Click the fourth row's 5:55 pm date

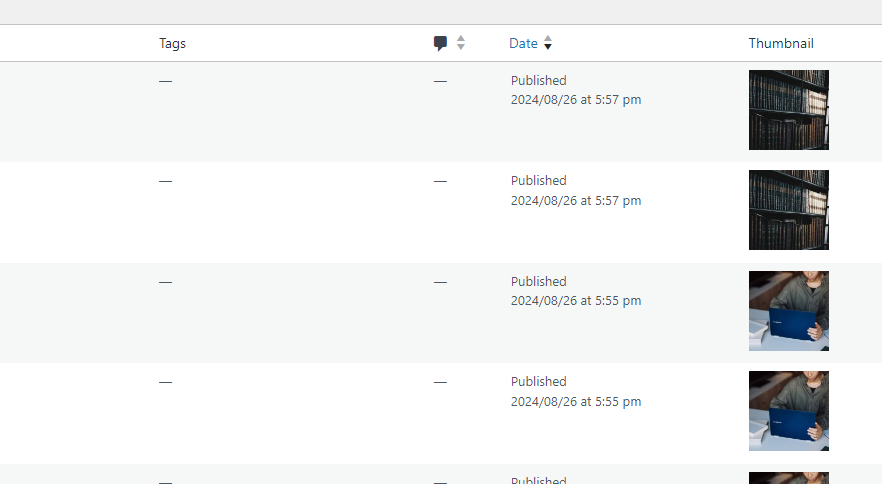pyautogui.click(x=576, y=401)
